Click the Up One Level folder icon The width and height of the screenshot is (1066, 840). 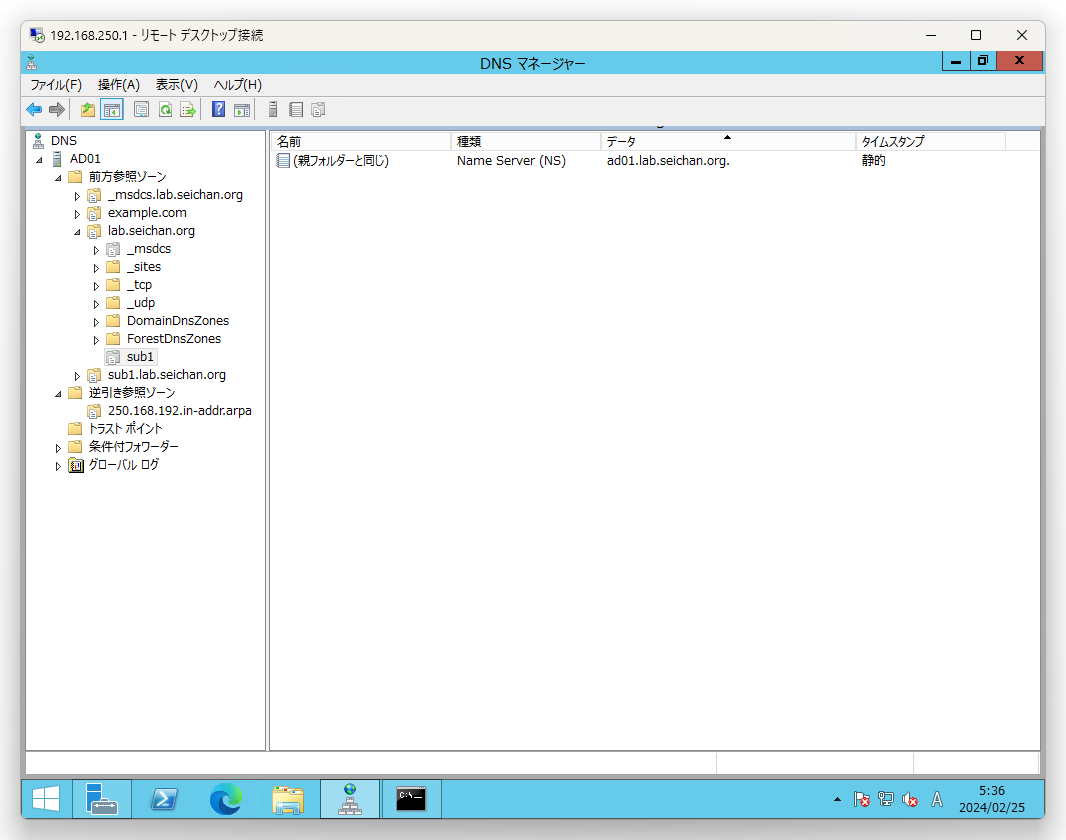pyautogui.click(x=88, y=110)
